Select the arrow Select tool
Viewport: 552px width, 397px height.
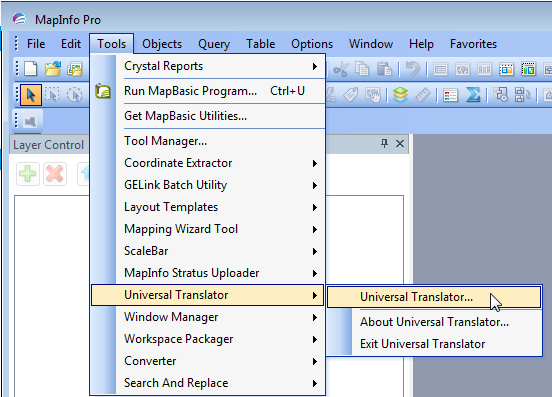click(31, 95)
